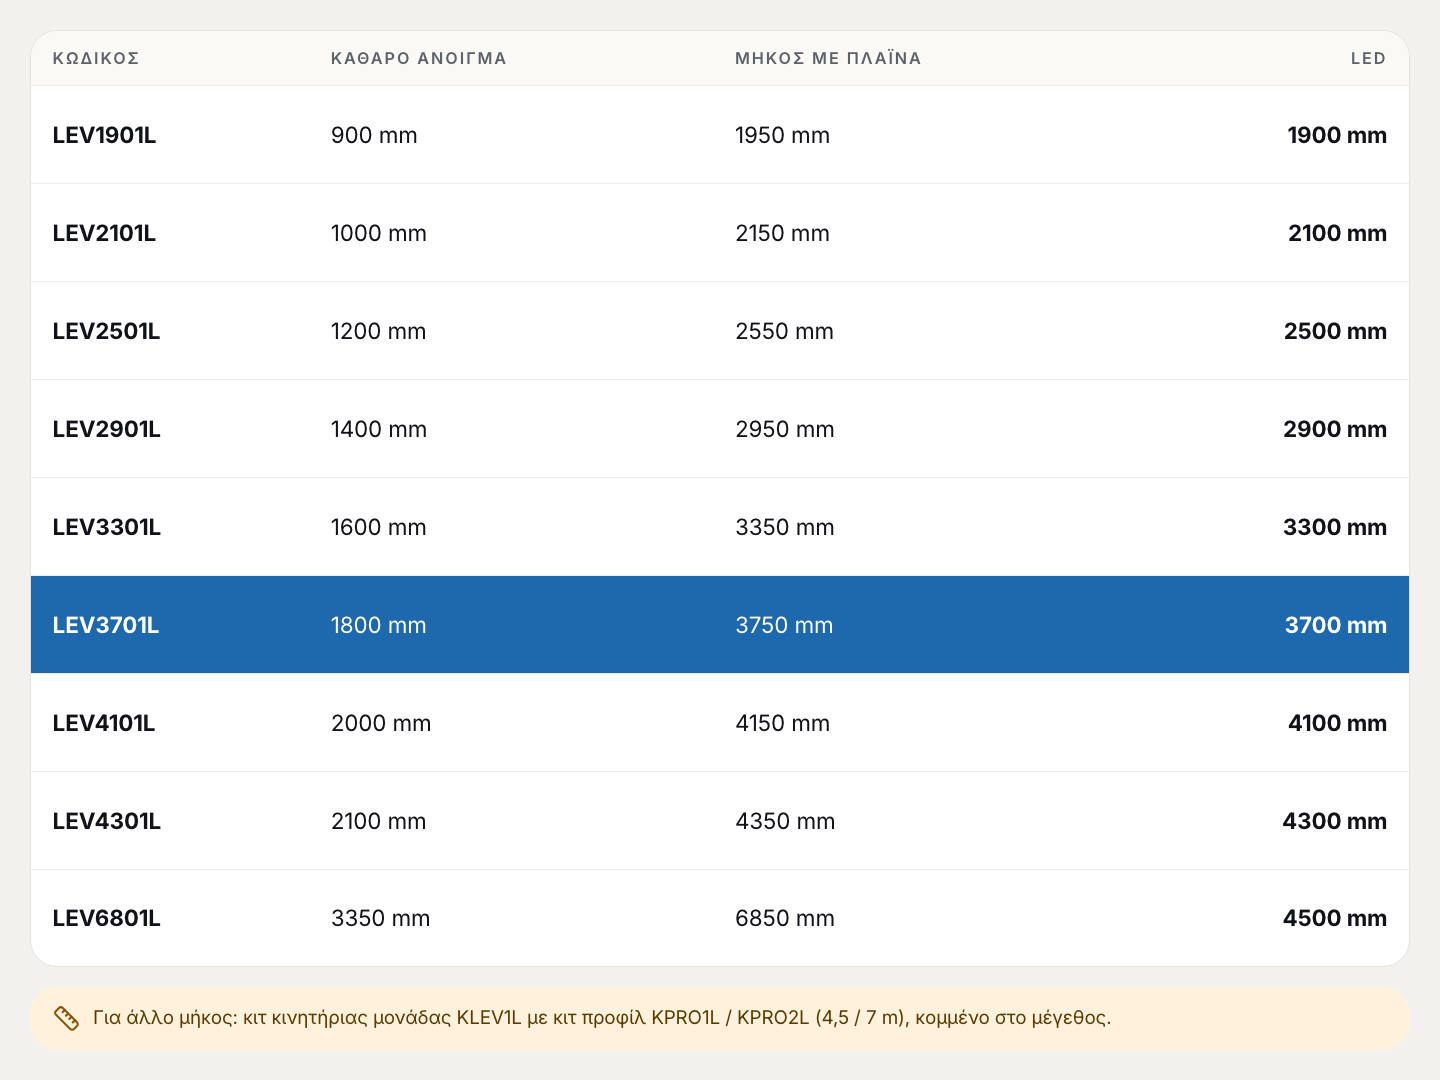Select product code LEV4101L
1440x1080 pixels.
[x=104, y=723]
